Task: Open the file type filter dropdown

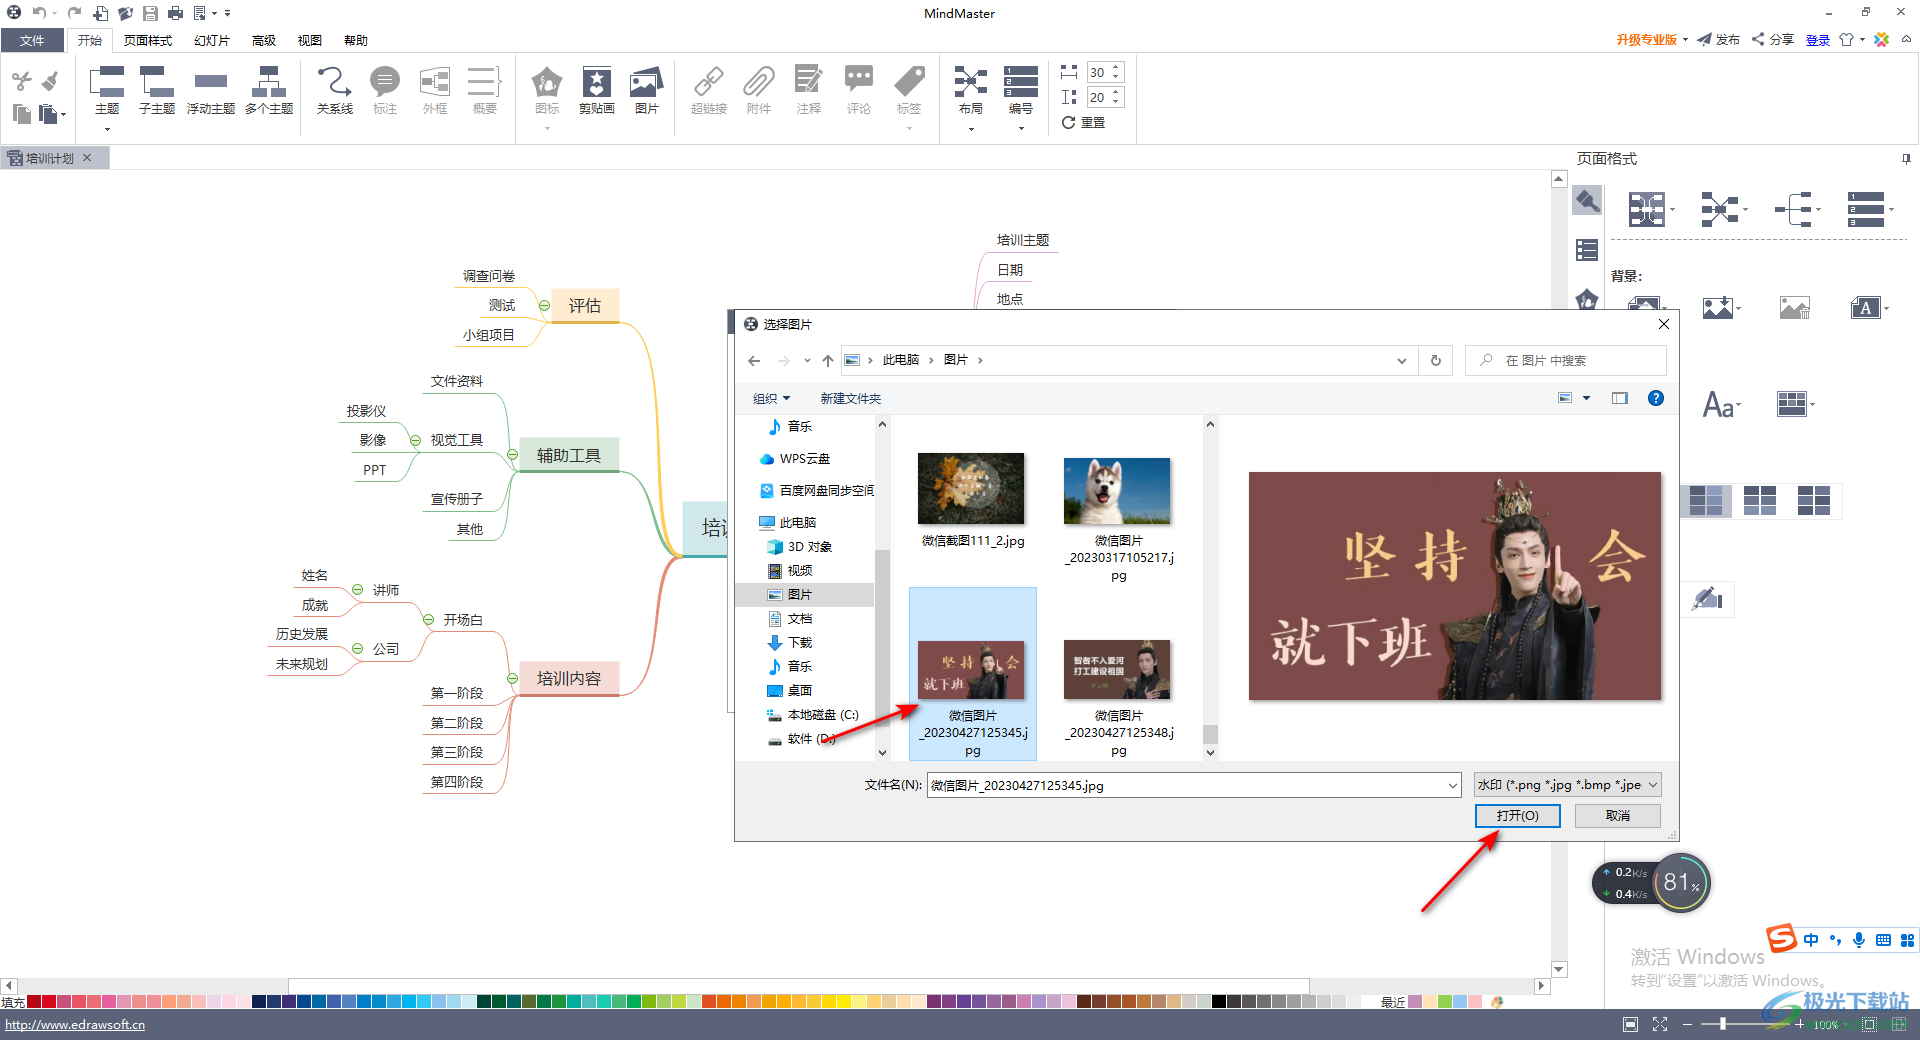Action: [x=1568, y=785]
